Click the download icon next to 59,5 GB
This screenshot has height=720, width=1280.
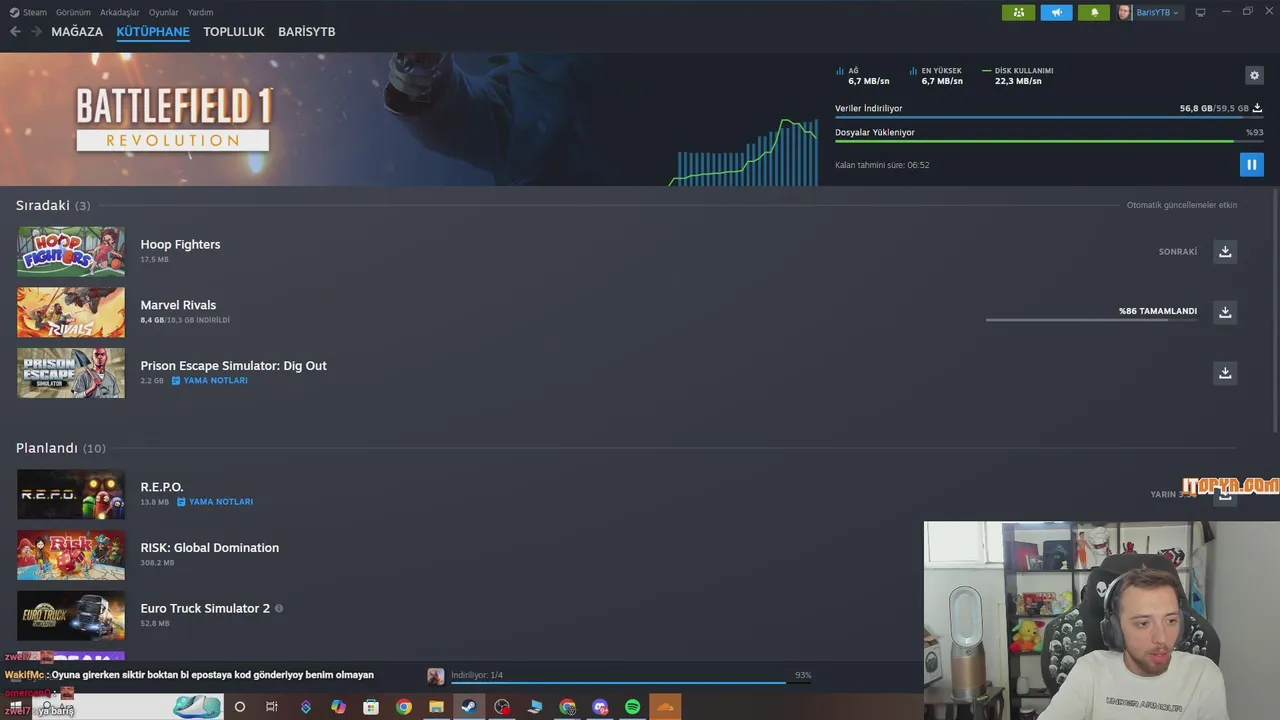(1257, 108)
